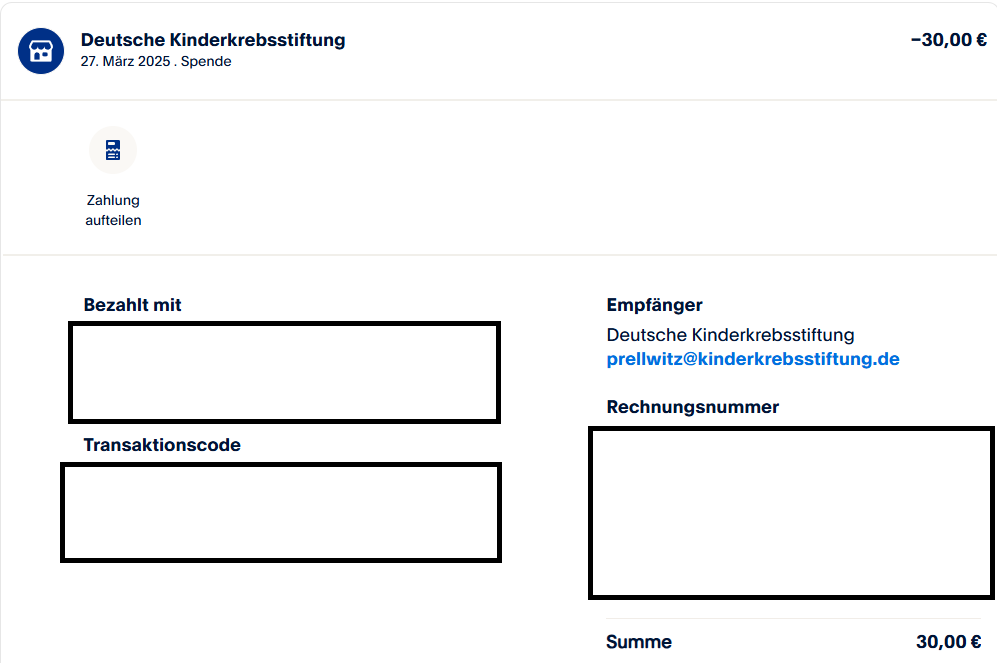Click the Deutsche Kinderkrebsstiftung header title
This screenshot has height=663, width=997.
[x=213, y=40]
